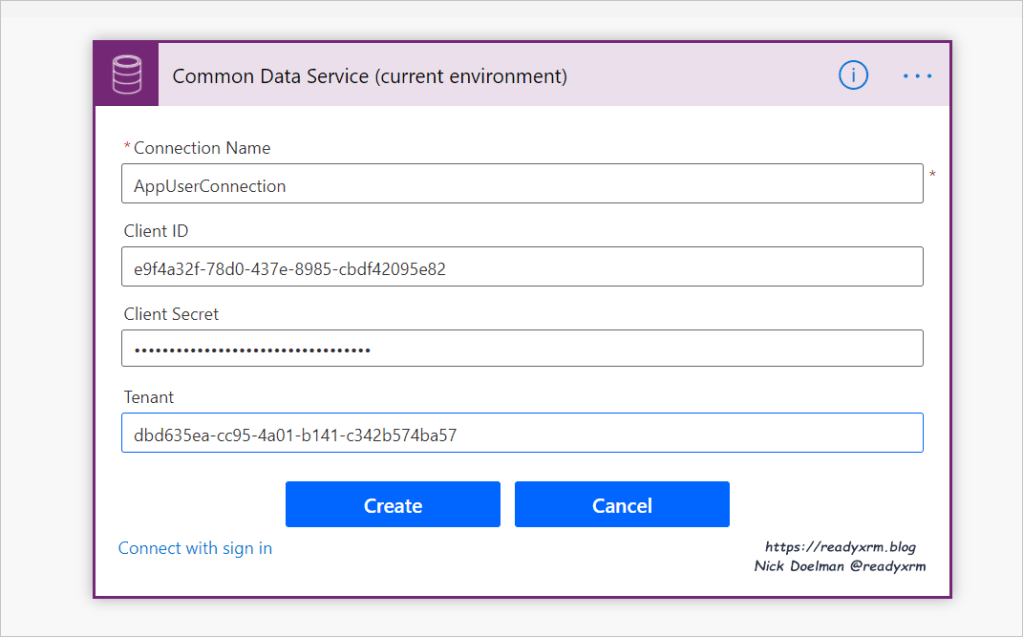Image resolution: width=1023 pixels, height=637 pixels.
Task: Open the three-dot more options menu
Action: pos(916,76)
